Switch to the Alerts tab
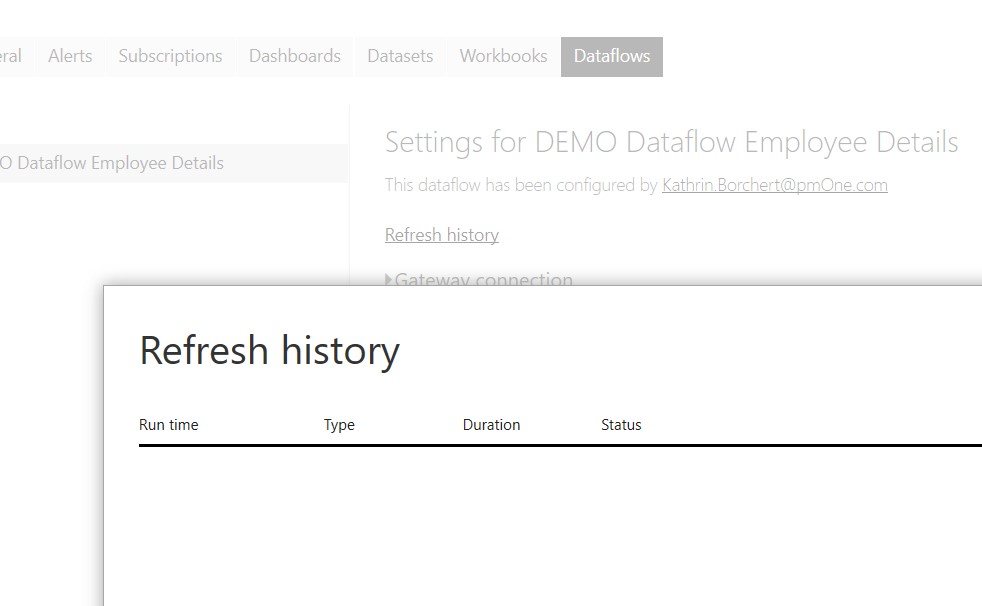Screen dimensions: 982x606 tap(70, 56)
